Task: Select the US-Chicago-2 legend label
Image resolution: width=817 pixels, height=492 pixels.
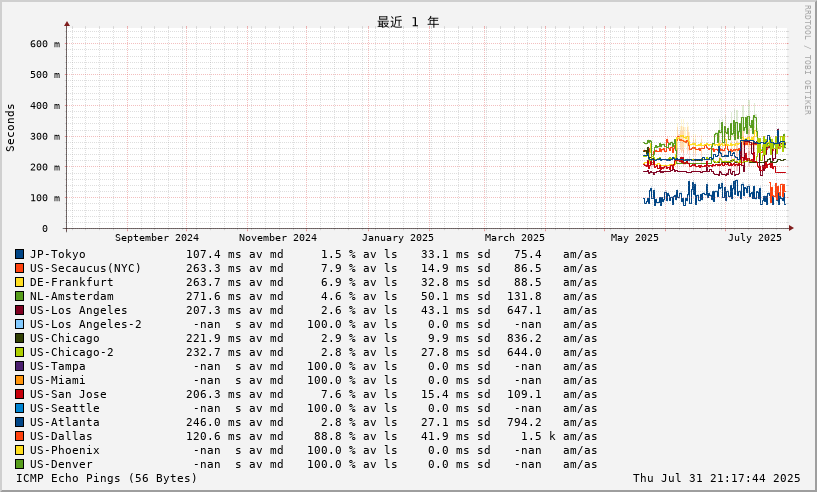Action: coord(71,352)
